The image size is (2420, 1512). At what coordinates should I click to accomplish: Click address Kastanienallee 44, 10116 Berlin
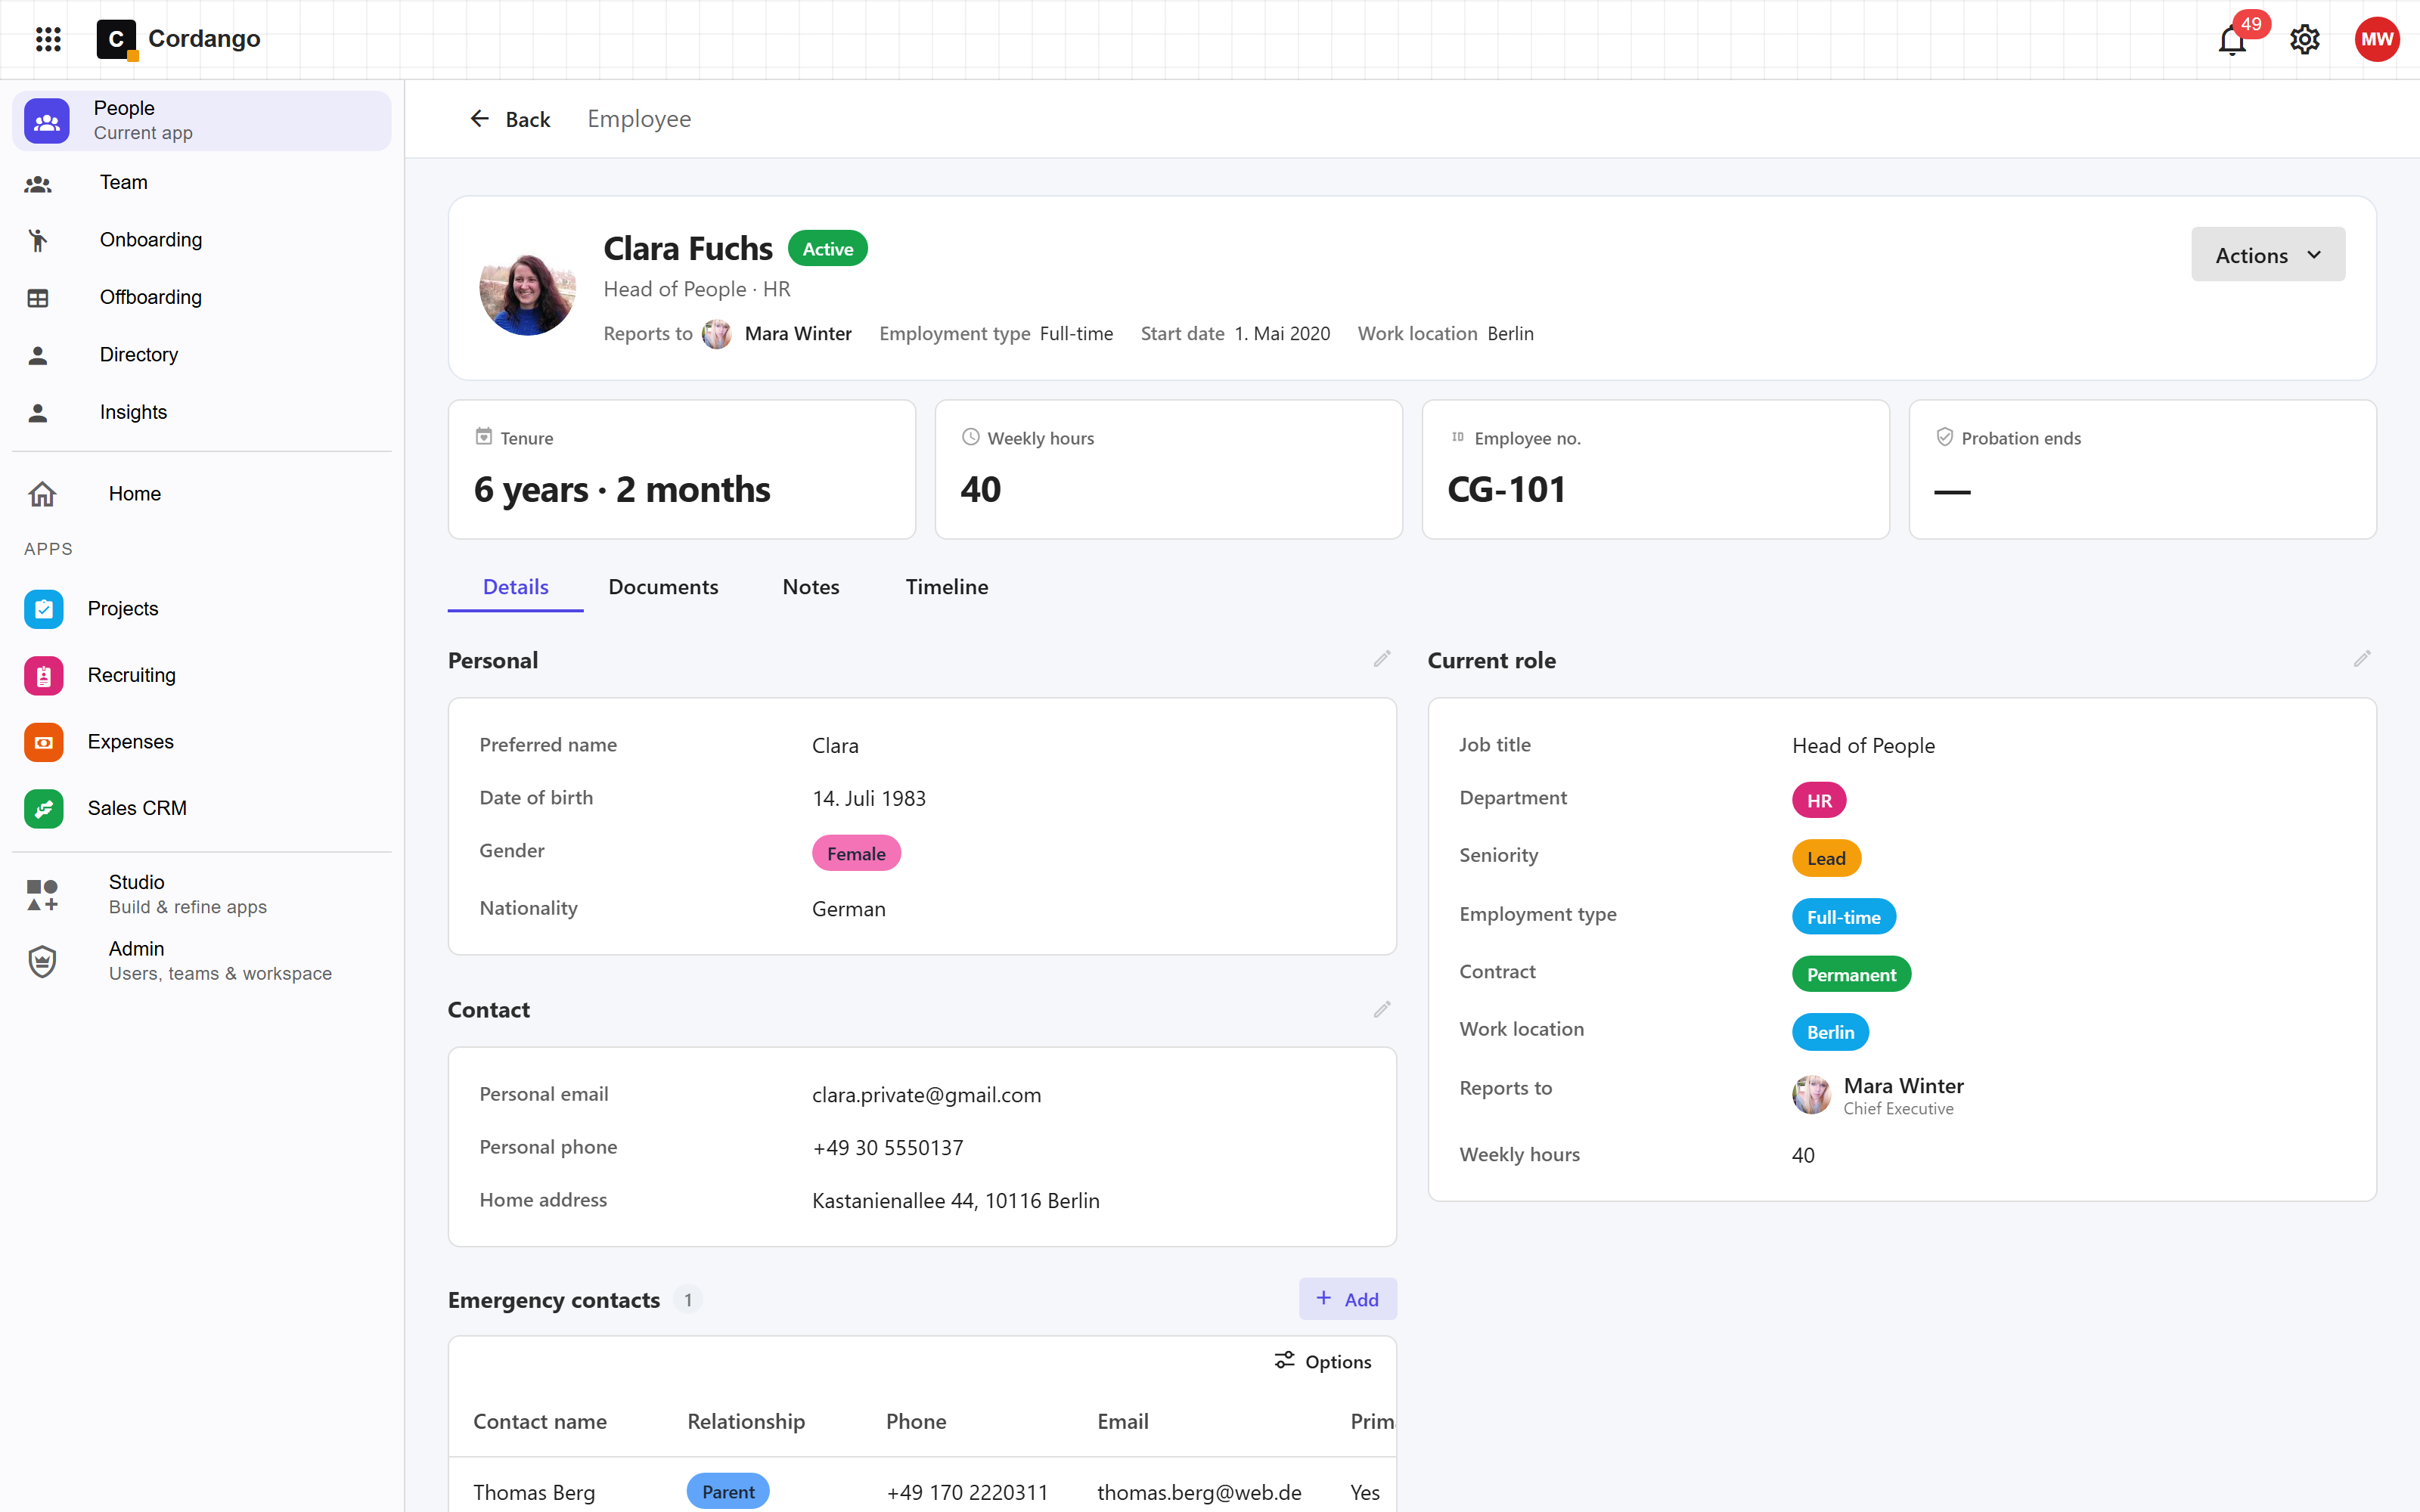[x=955, y=1201]
